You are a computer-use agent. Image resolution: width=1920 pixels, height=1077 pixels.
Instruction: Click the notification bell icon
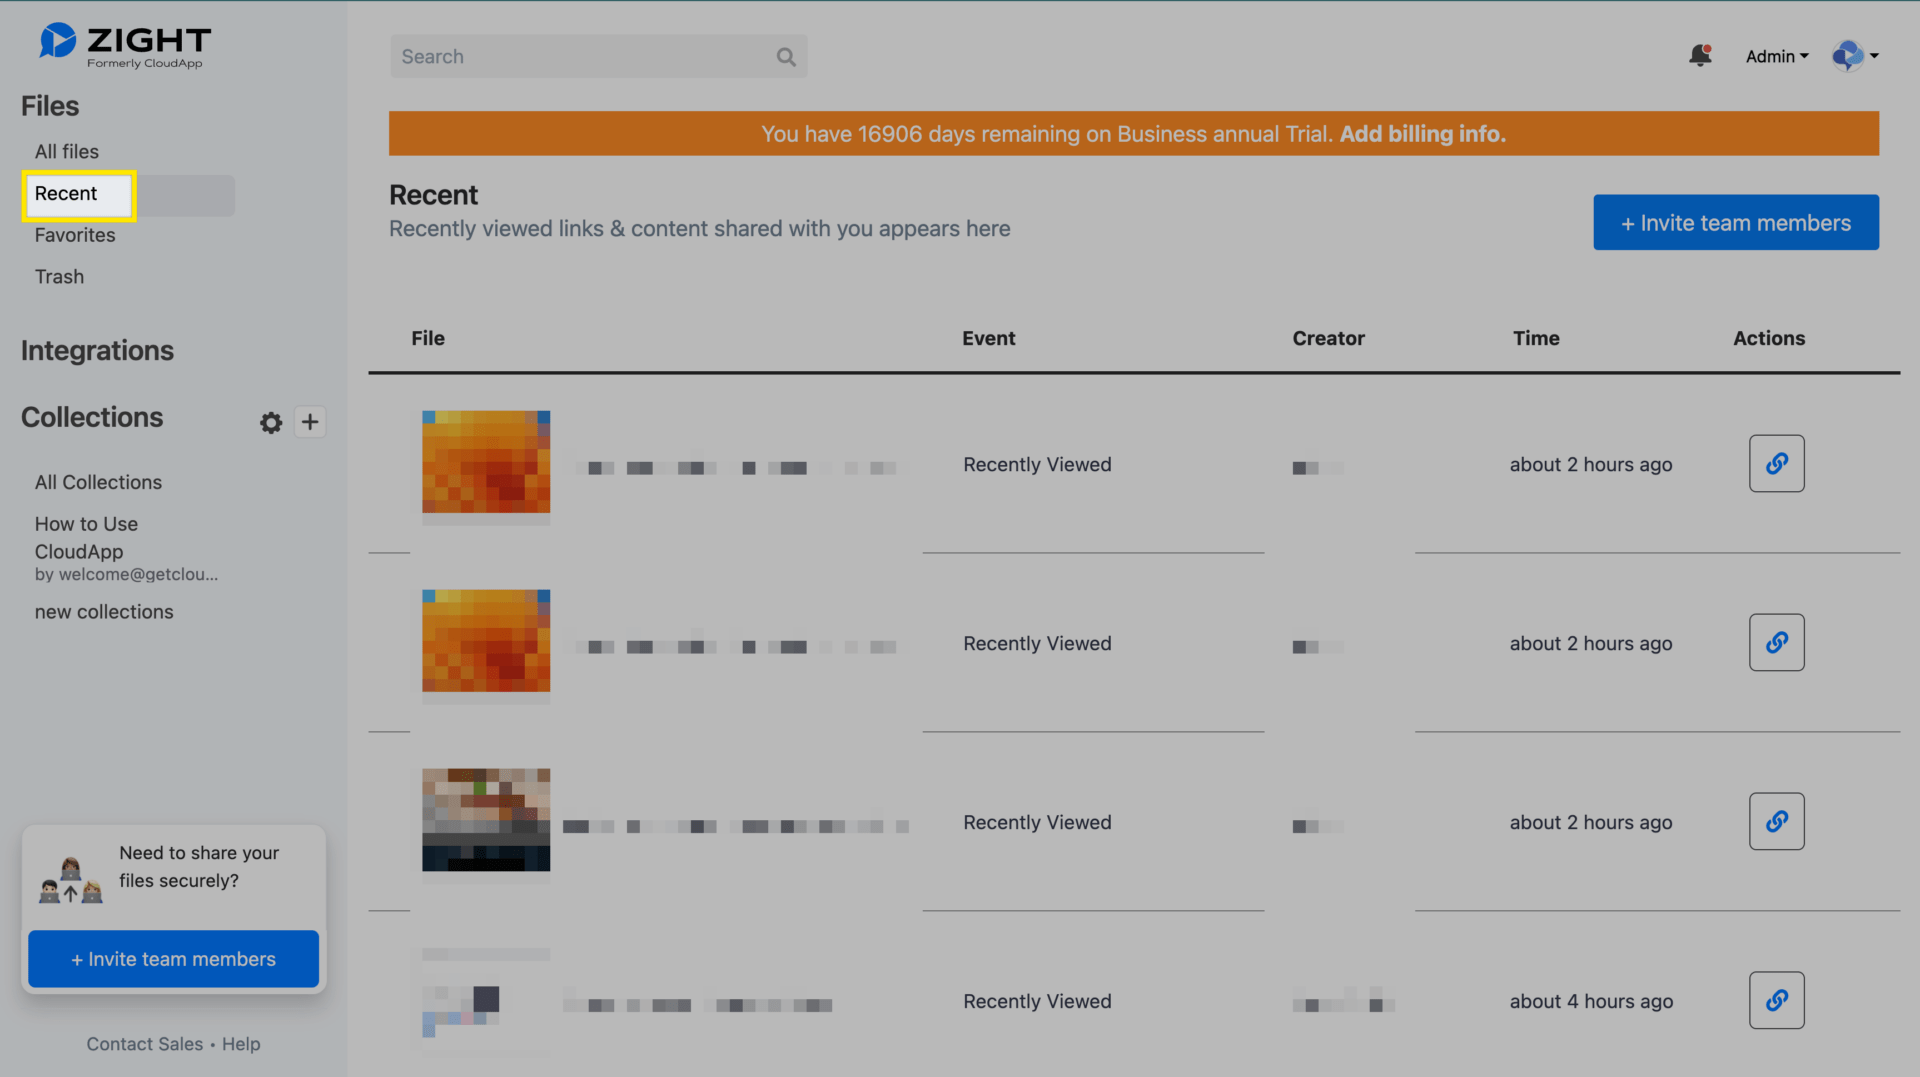1700,56
